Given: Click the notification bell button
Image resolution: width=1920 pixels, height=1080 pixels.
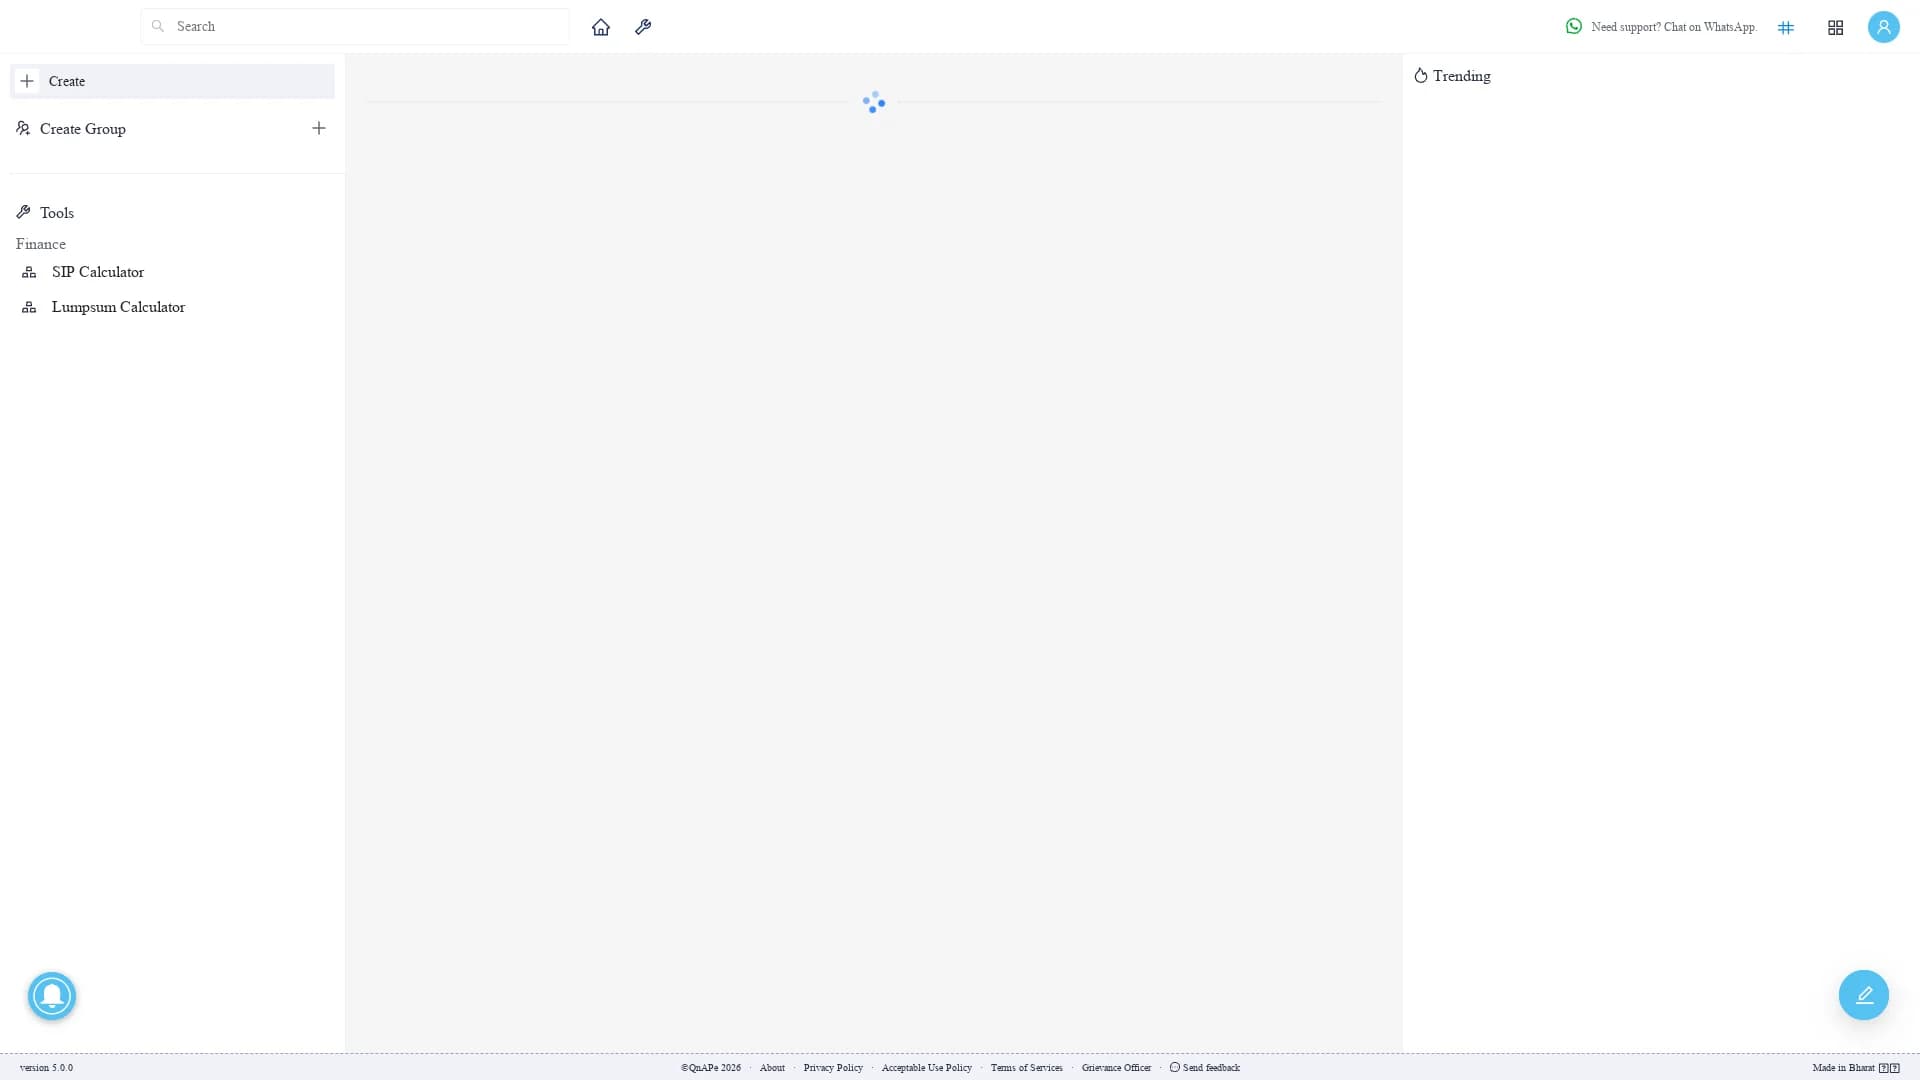Looking at the screenshot, I should click(52, 996).
